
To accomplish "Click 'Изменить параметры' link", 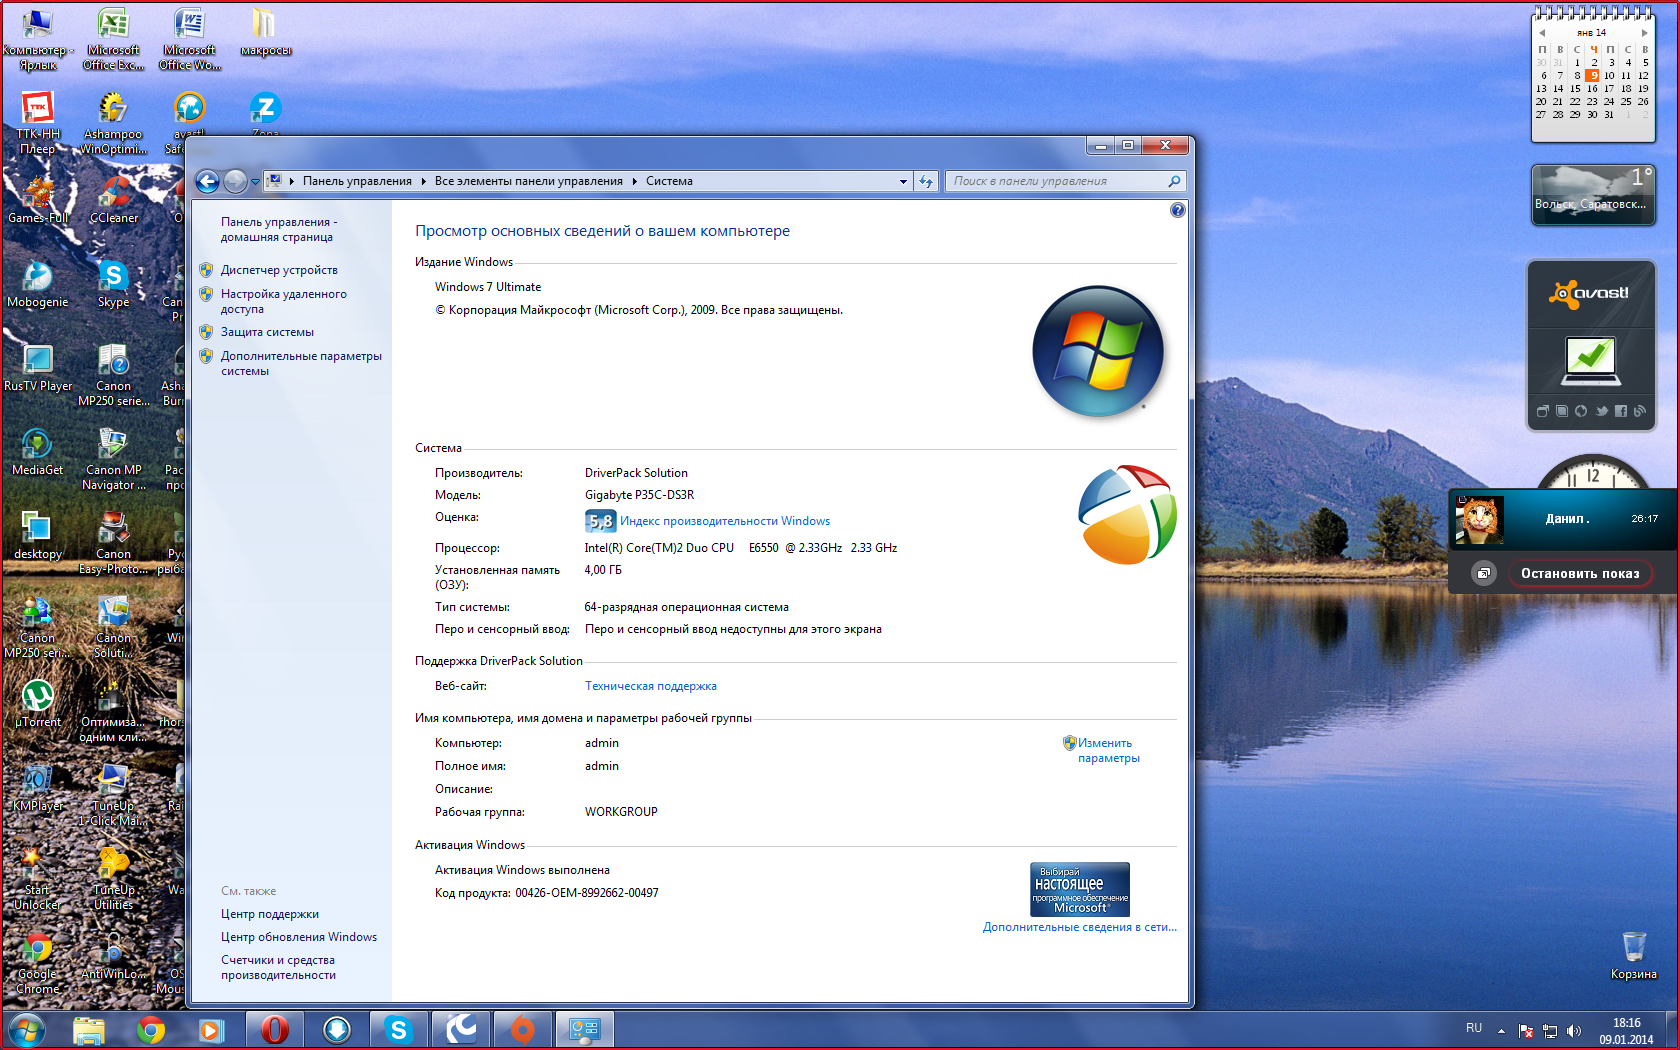I will click(1108, 750).
